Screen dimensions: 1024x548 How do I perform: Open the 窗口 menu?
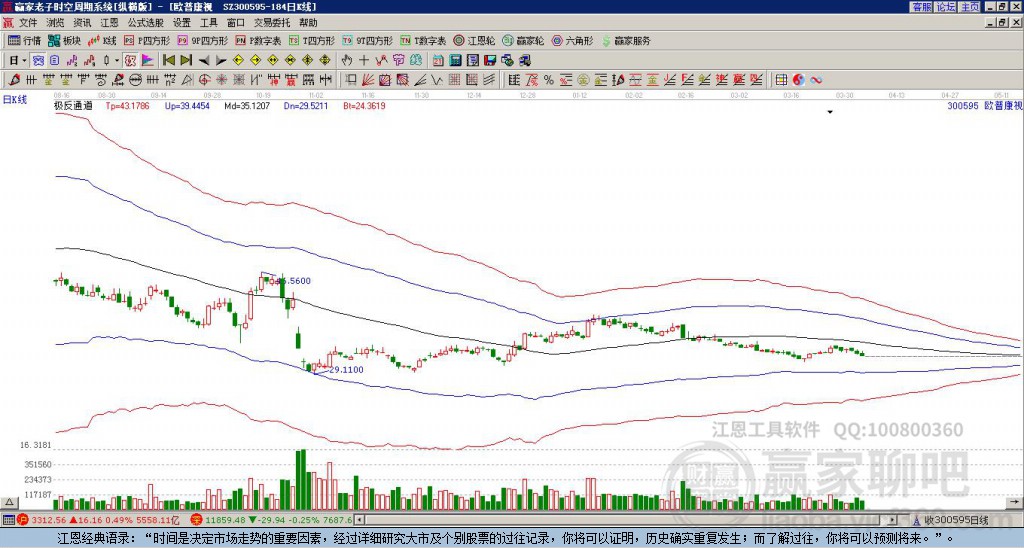click(x=236, y=23)
